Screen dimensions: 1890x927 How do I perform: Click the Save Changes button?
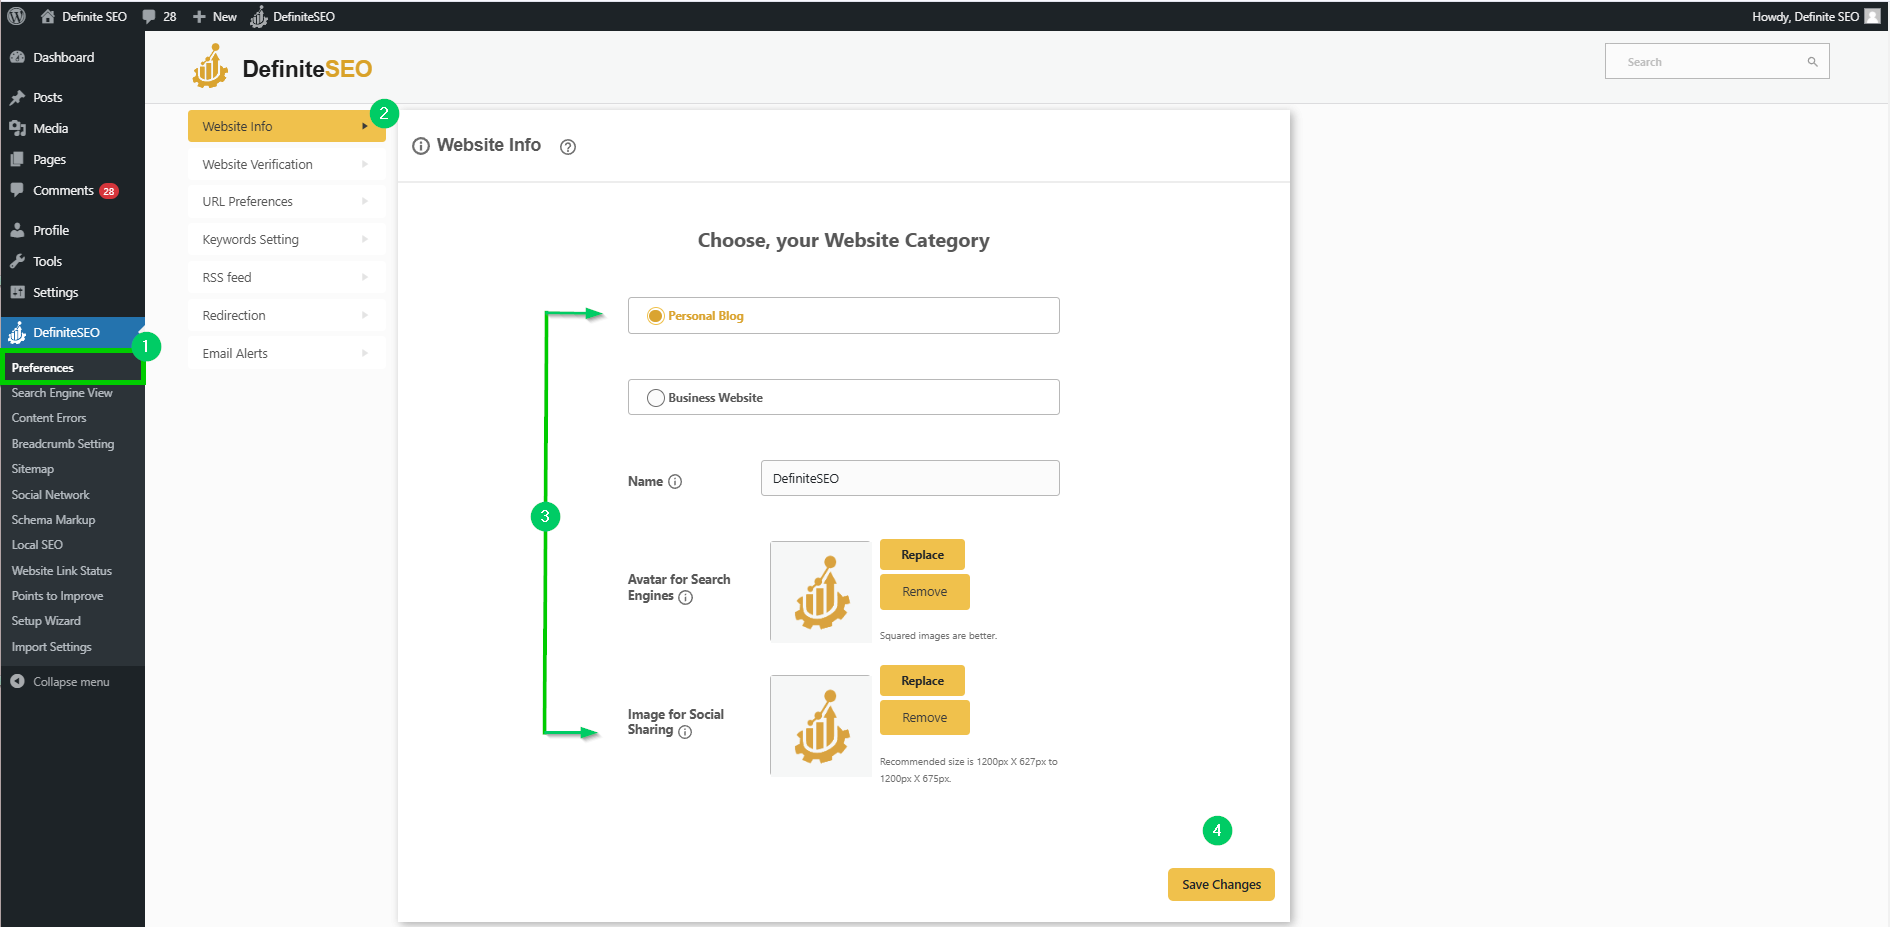(1221, 884)
